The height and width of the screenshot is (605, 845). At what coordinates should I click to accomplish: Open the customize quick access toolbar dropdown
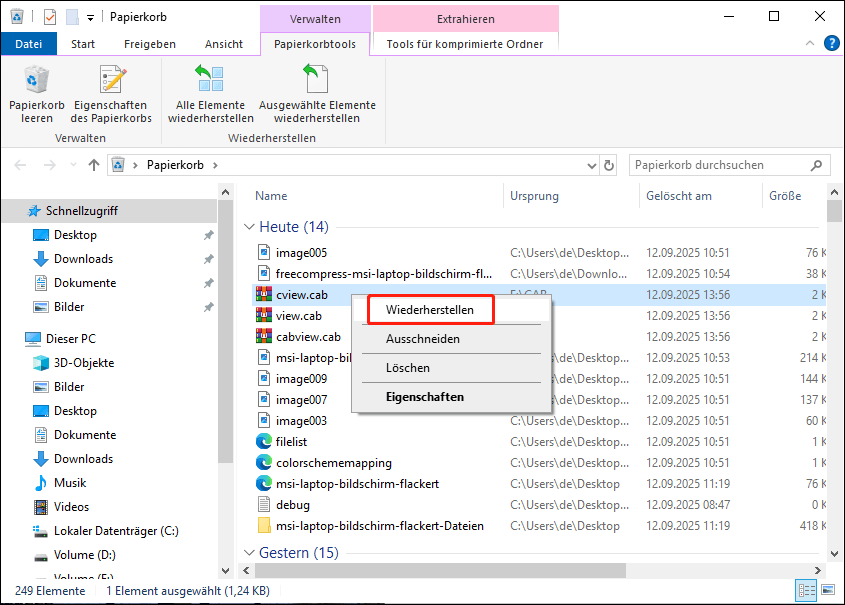[x=91, y=18]
